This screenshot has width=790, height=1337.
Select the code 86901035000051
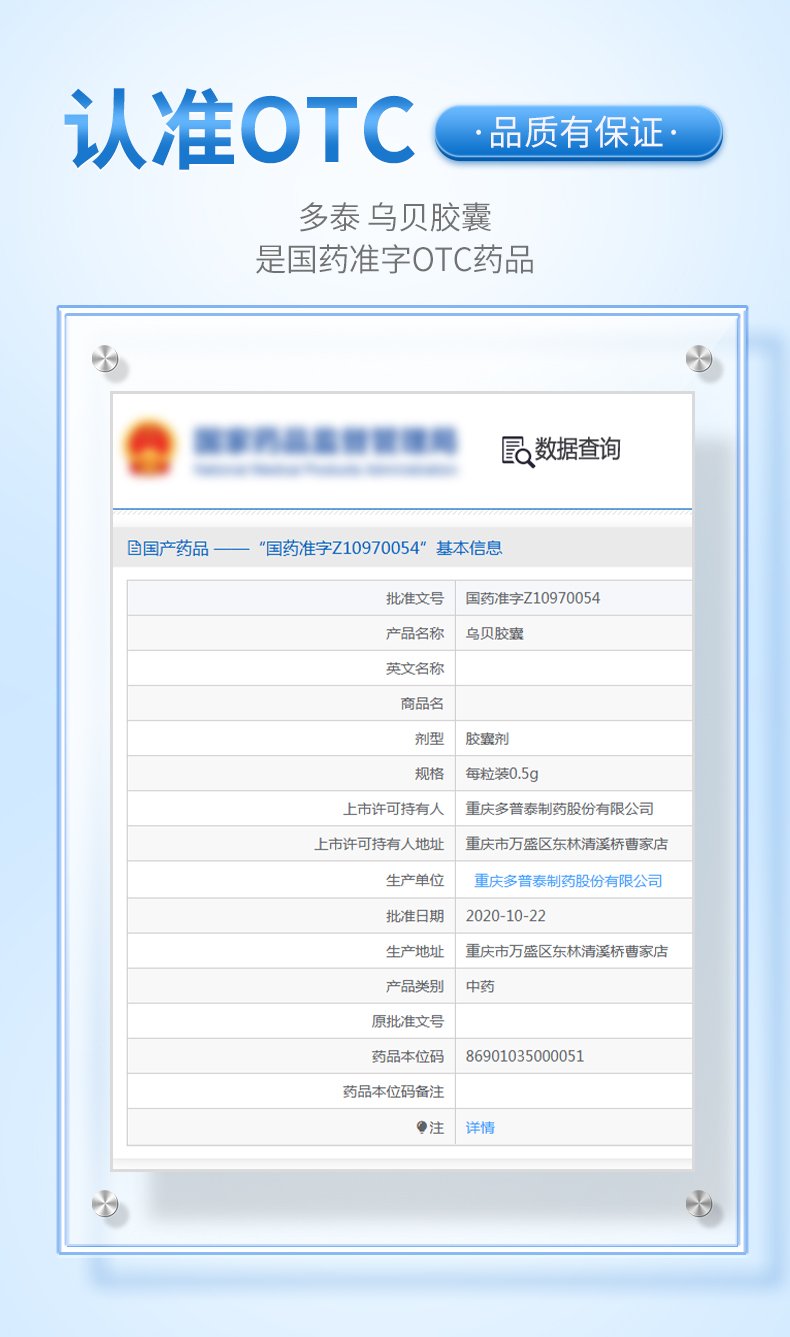[x=525, y=1056]
